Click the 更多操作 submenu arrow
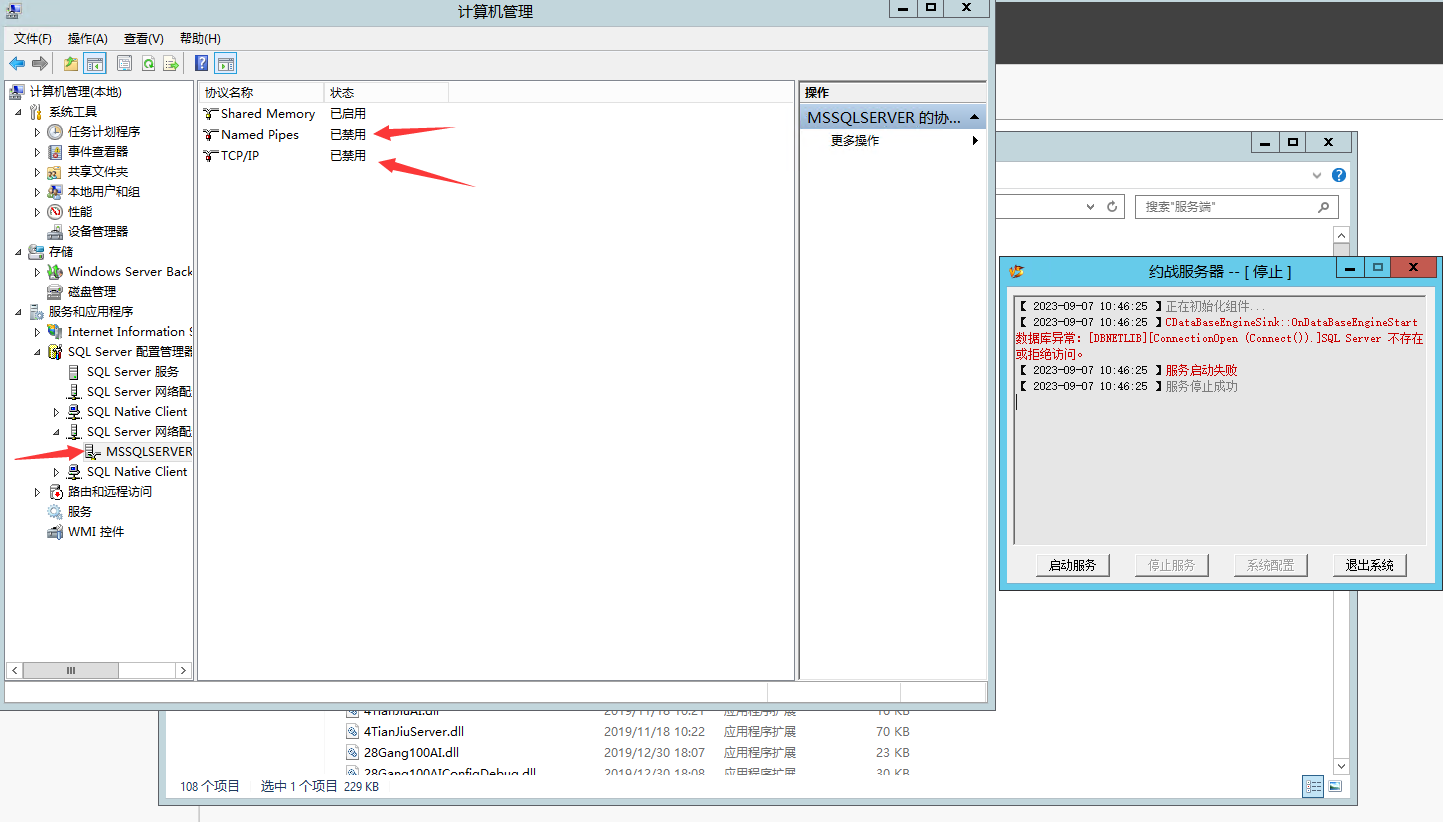This screenshot has width=1443, height=822. (975, 141)
